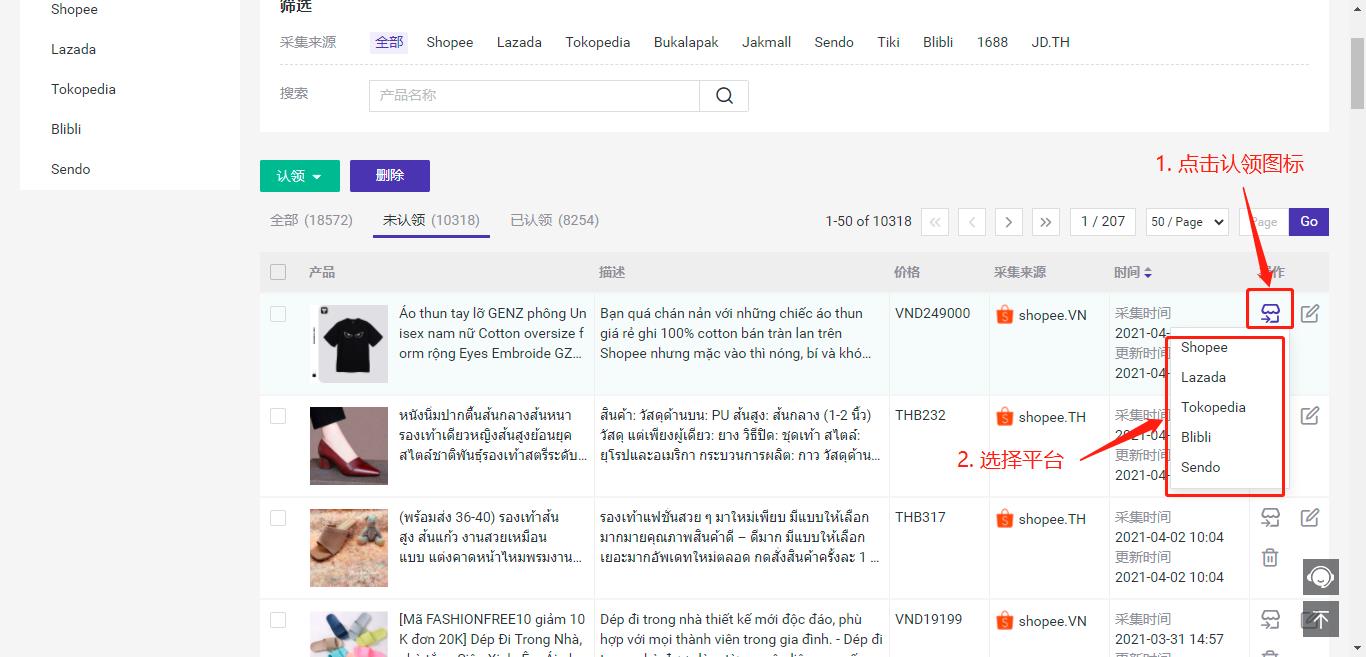Image resolution: width=1366 pixels, height=657 pixels.
Task: Click the back-to-top arrow icon
Action: [1320, 620]
